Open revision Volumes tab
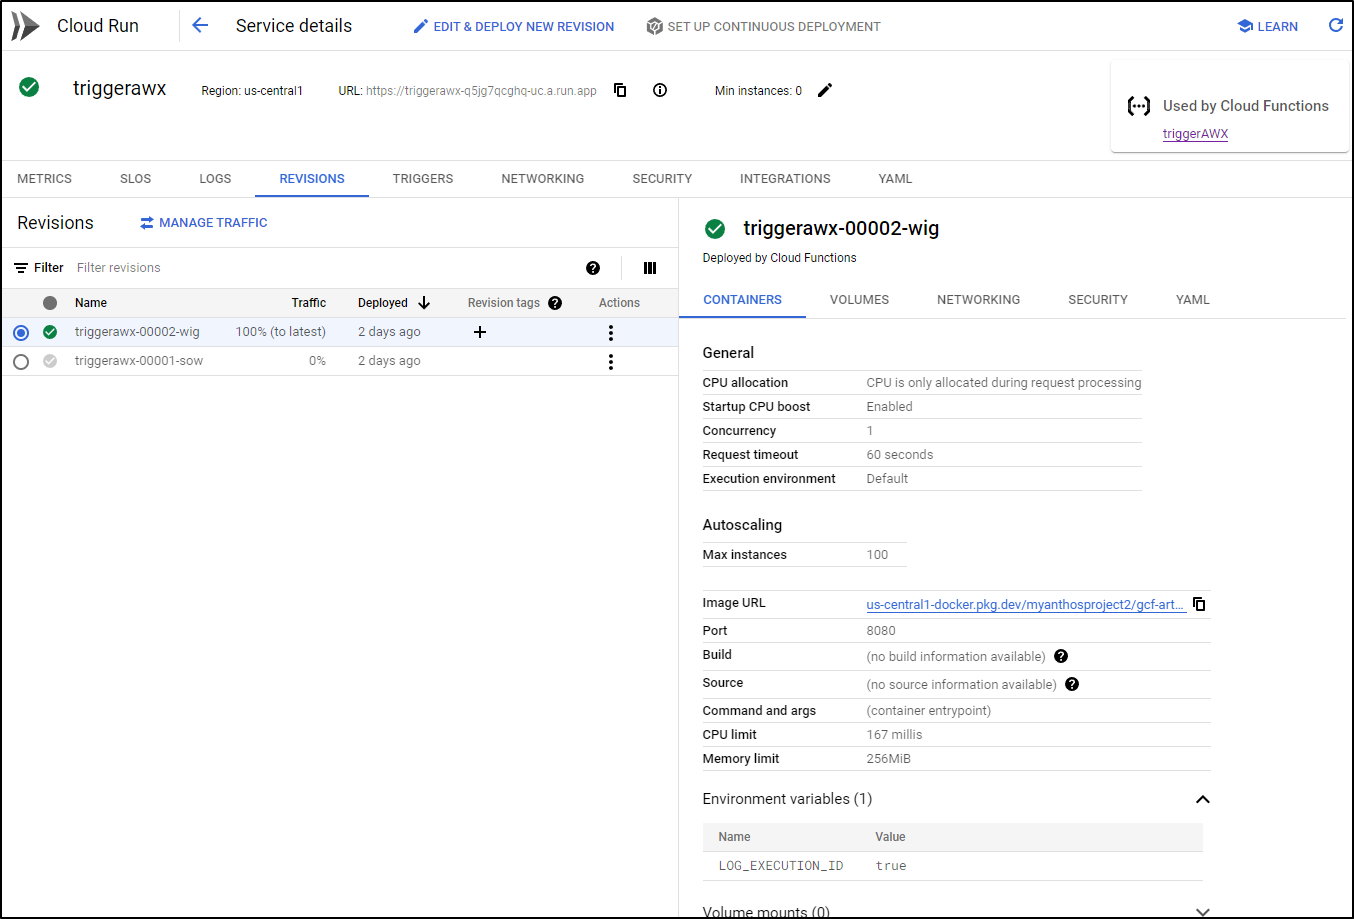Image resolution: width=1354 pixels, height=919 pixels. [860, 300]
